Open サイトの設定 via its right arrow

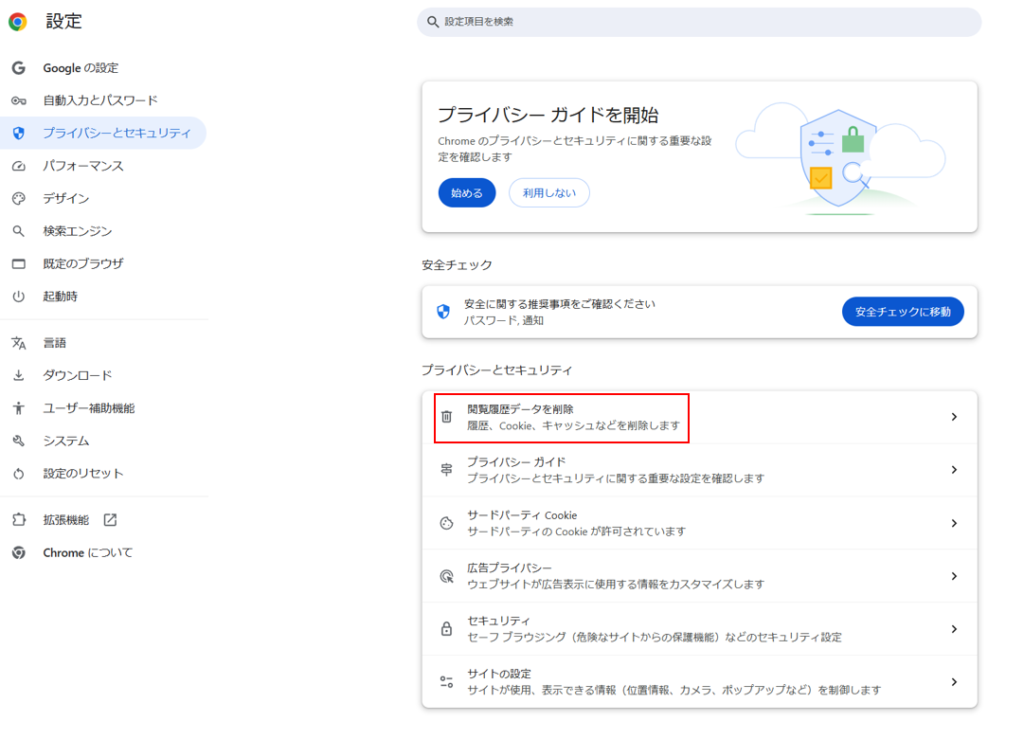click(953, 681)
